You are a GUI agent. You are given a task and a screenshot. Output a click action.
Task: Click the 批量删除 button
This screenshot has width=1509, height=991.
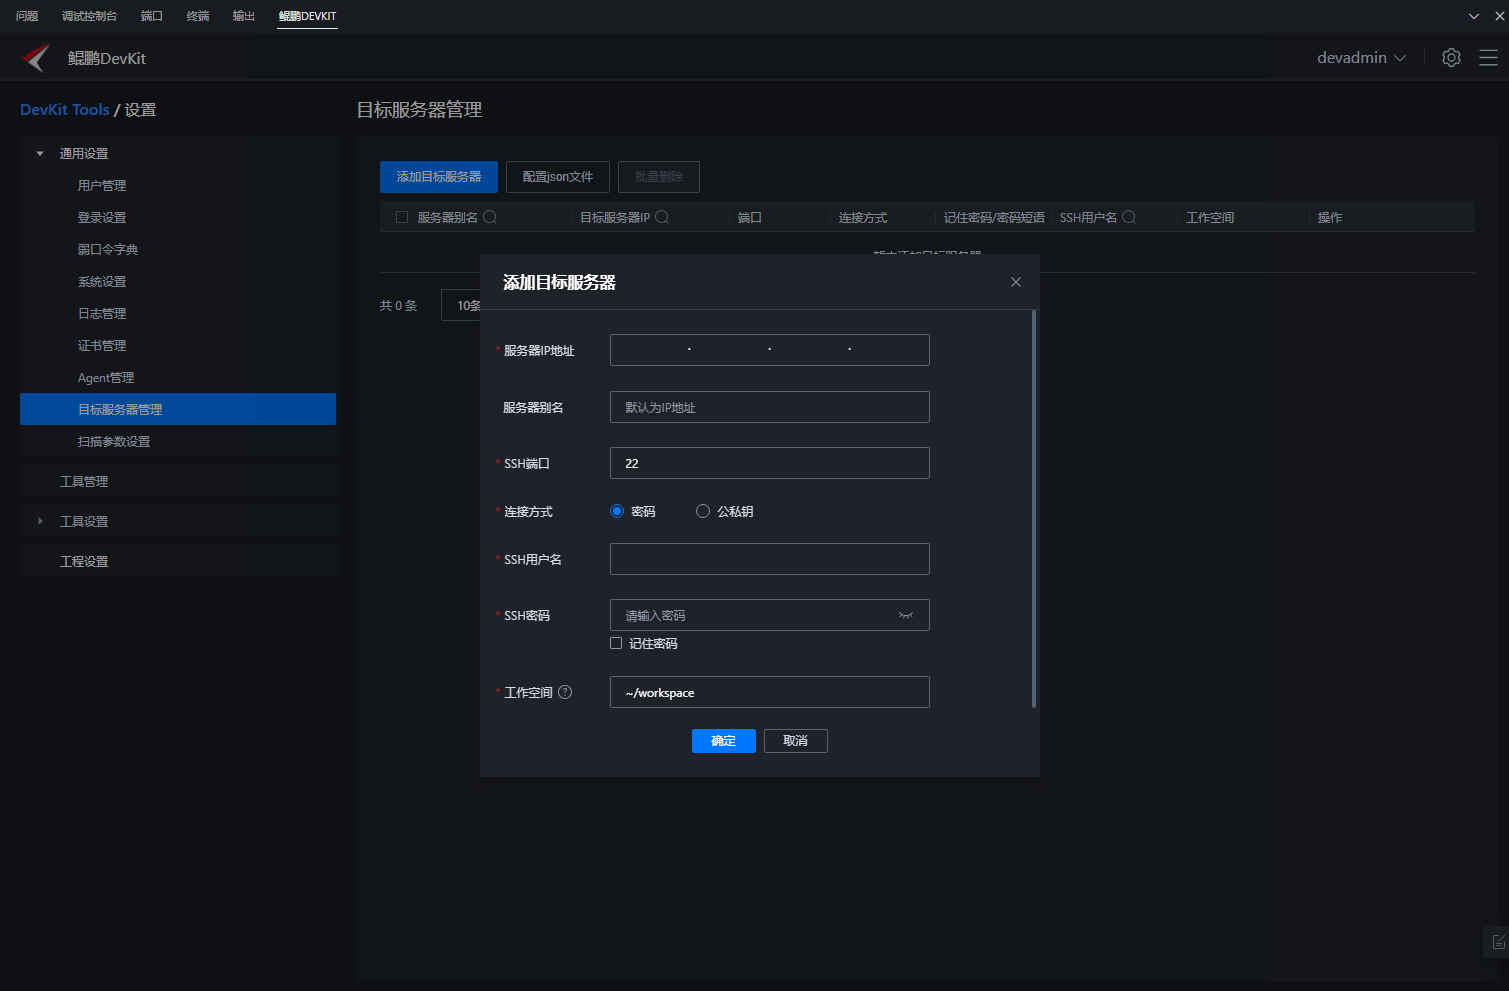click(x=659, y=177)
